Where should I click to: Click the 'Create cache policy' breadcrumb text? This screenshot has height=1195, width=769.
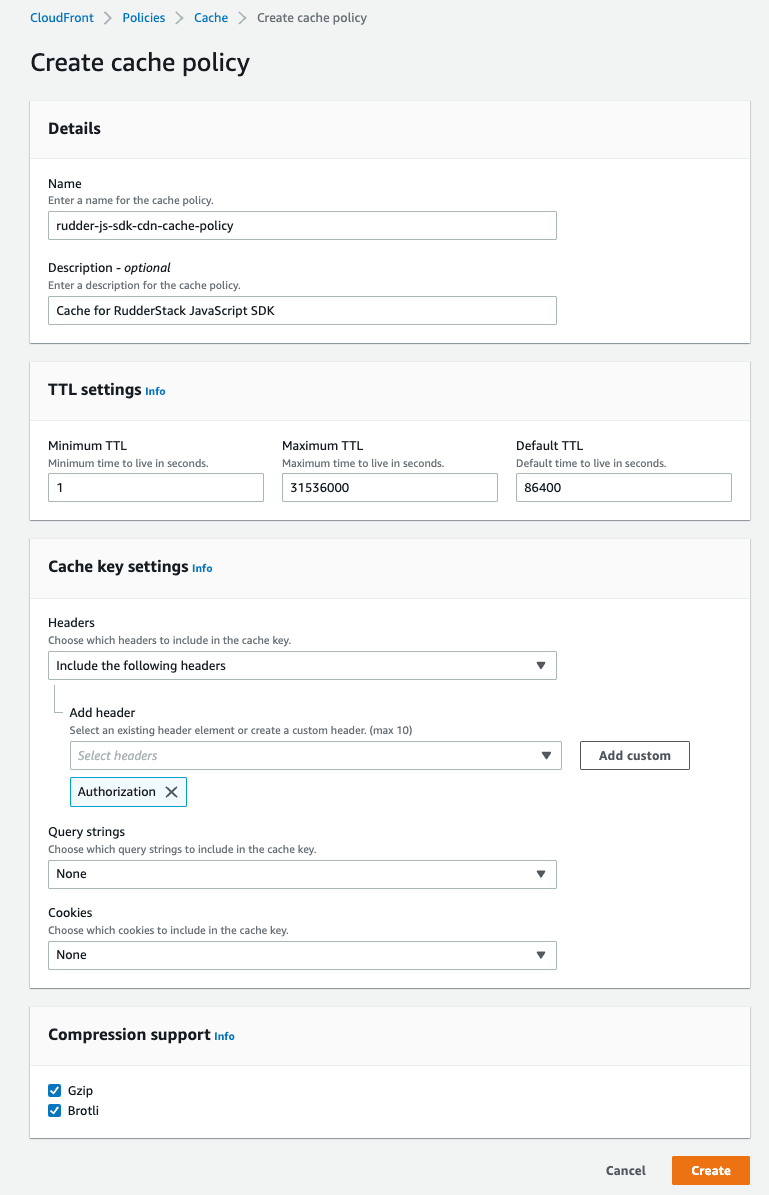(x=312, y=18)
